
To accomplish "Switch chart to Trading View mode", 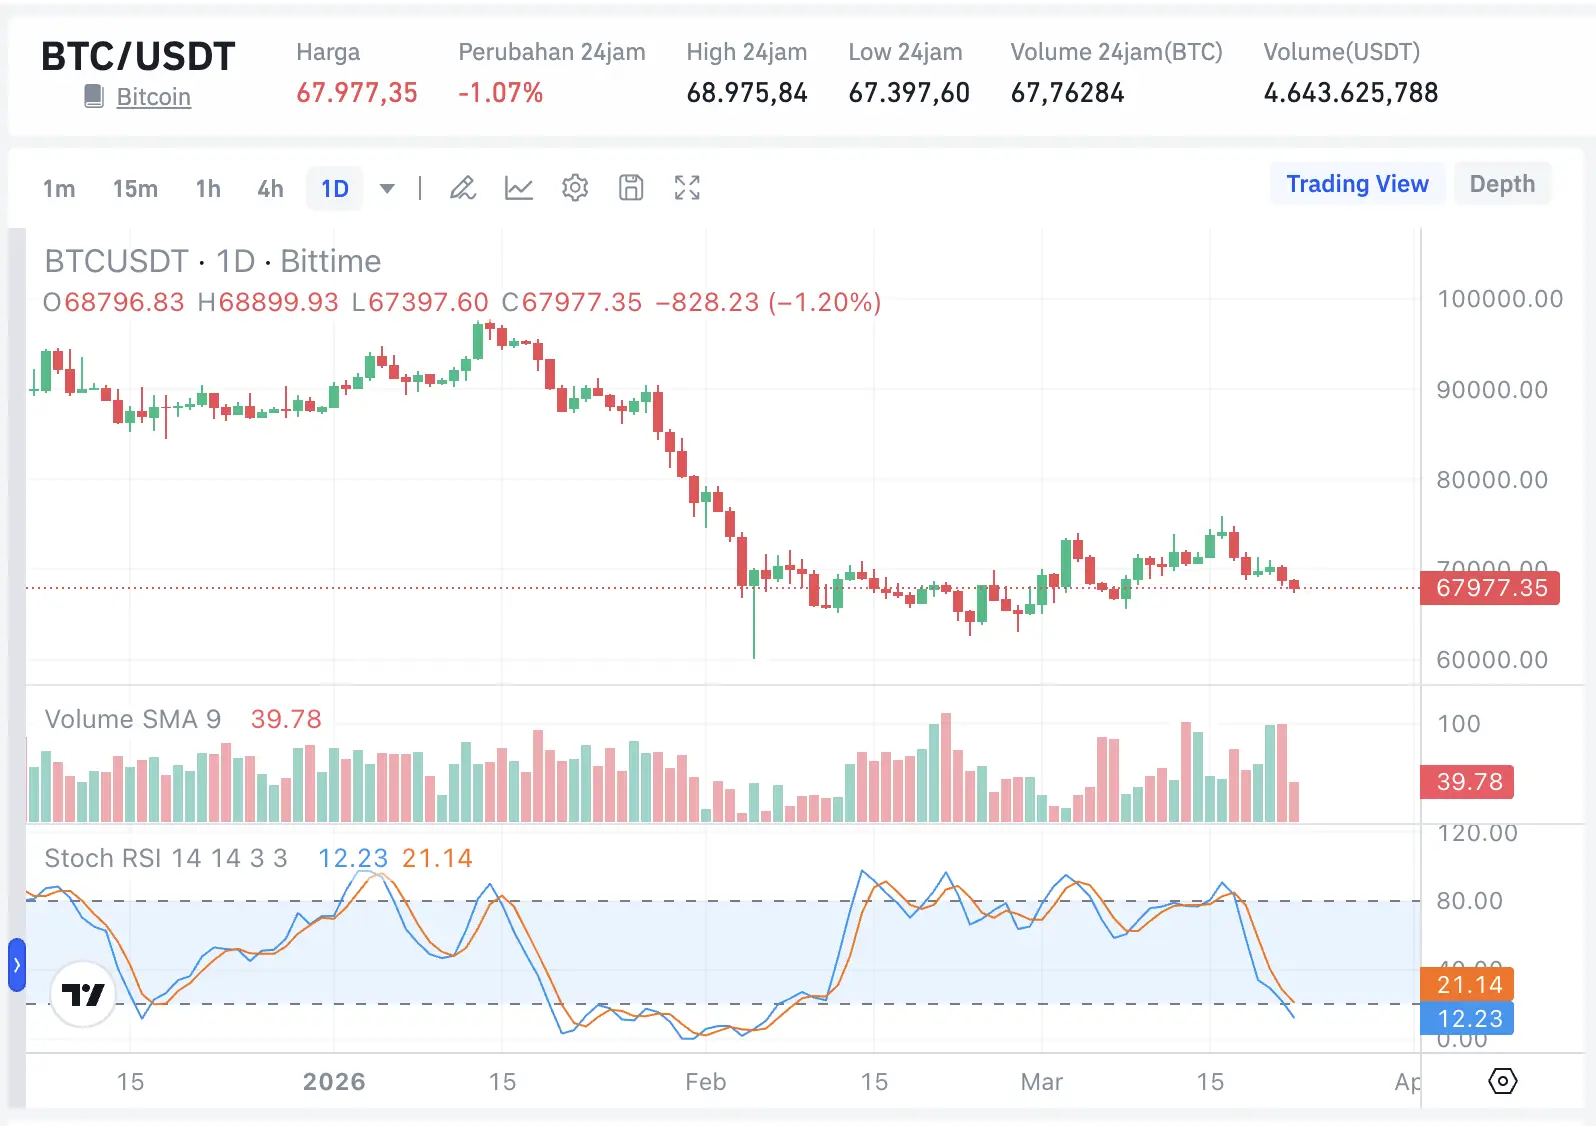I will tap(1357, 183).
